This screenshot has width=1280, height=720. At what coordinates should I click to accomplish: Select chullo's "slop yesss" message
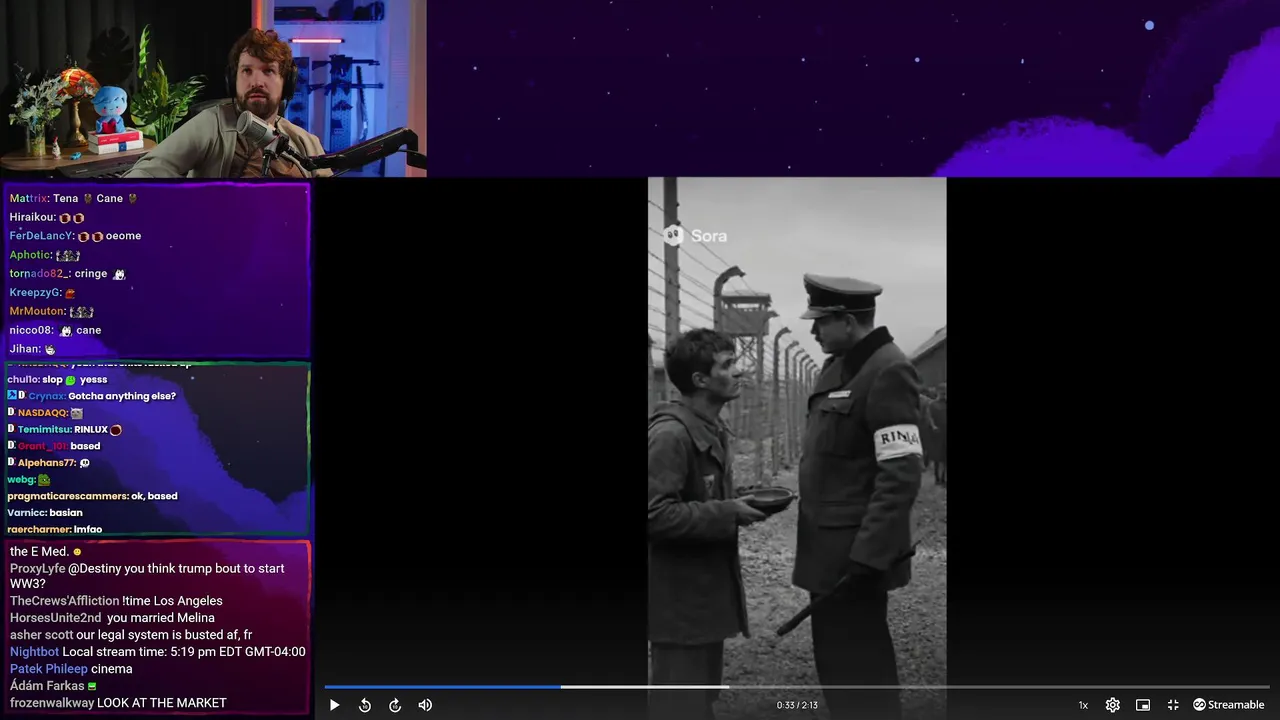(57, 379)
